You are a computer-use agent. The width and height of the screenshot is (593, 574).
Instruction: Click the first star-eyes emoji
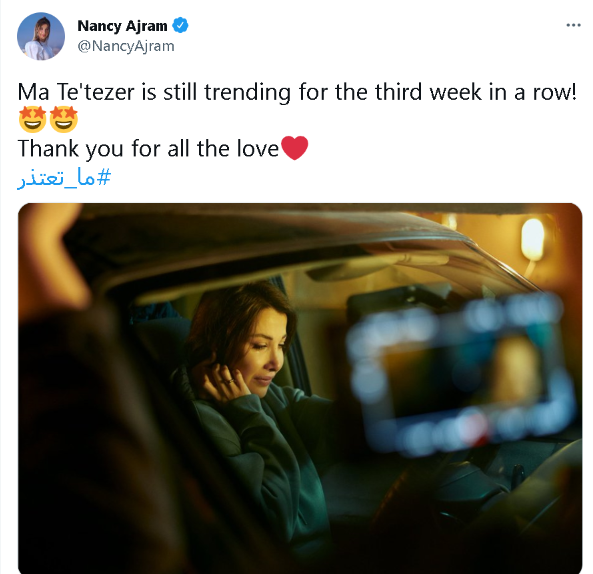coord(33,119)
